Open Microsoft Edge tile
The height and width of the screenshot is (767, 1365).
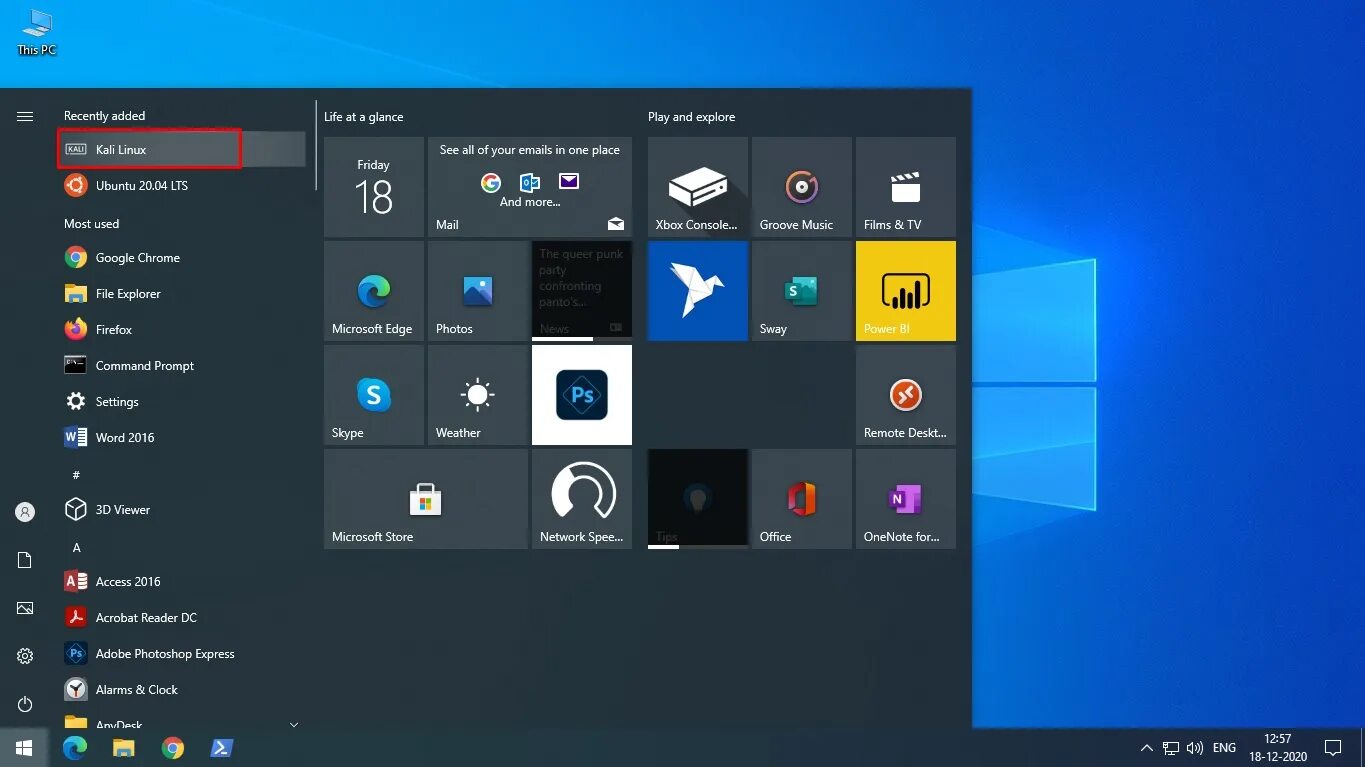(x=374, y=291)
